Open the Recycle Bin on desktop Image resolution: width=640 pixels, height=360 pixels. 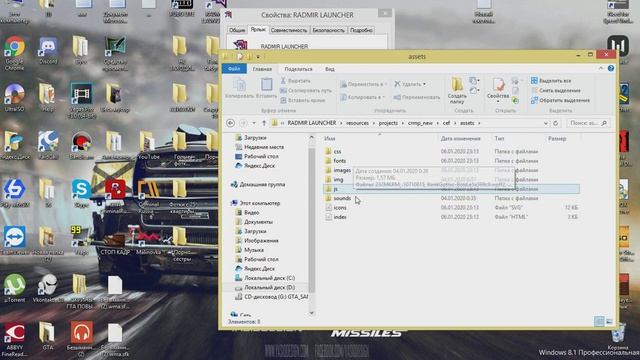618,336
